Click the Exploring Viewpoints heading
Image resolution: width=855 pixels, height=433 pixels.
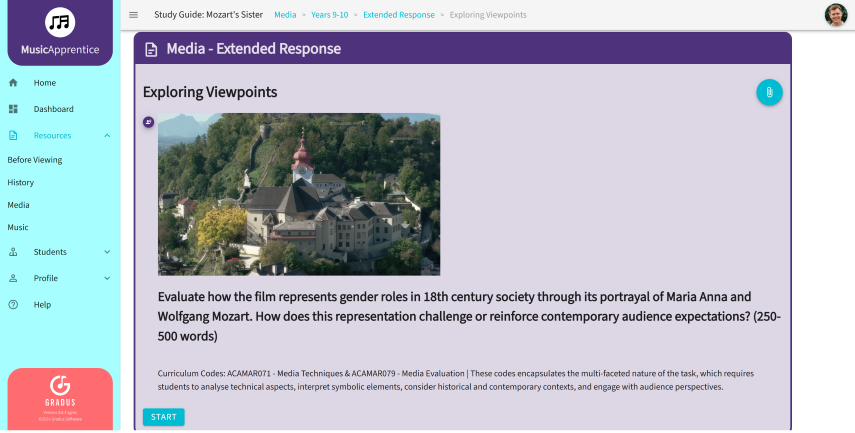(x=210, y=92)
